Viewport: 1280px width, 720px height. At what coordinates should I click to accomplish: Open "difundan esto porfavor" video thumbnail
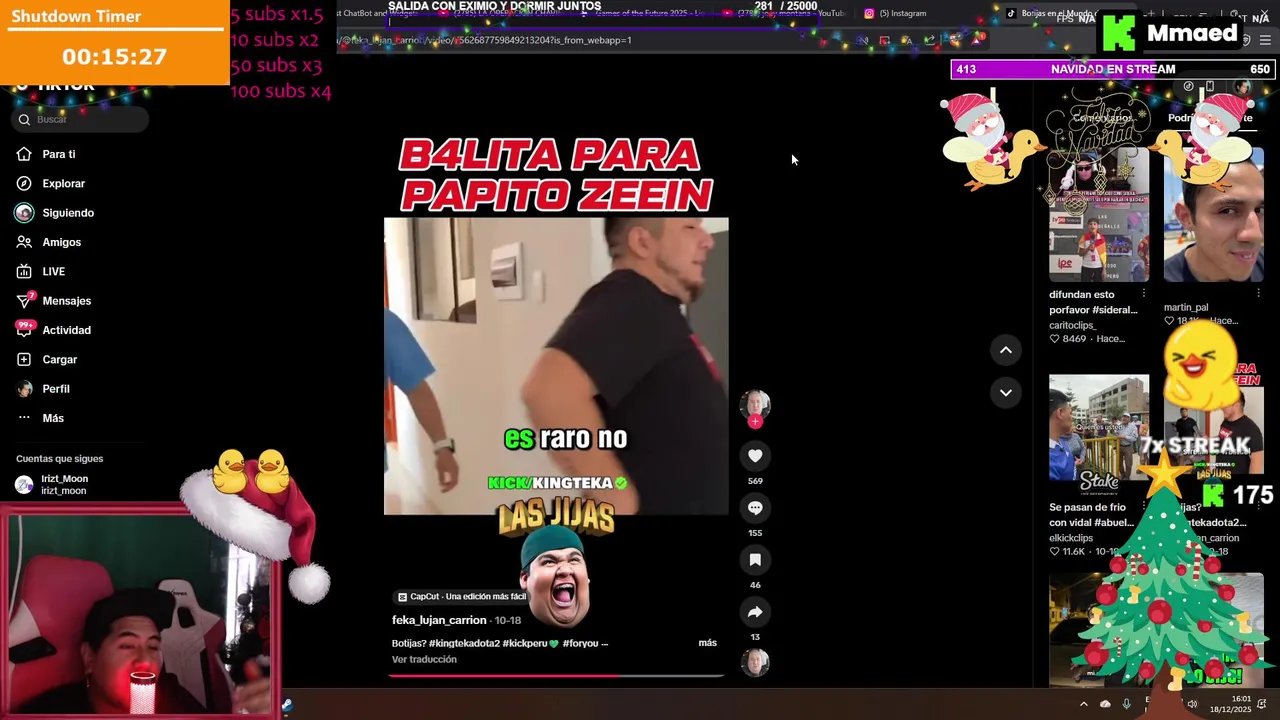[1099, 214]
